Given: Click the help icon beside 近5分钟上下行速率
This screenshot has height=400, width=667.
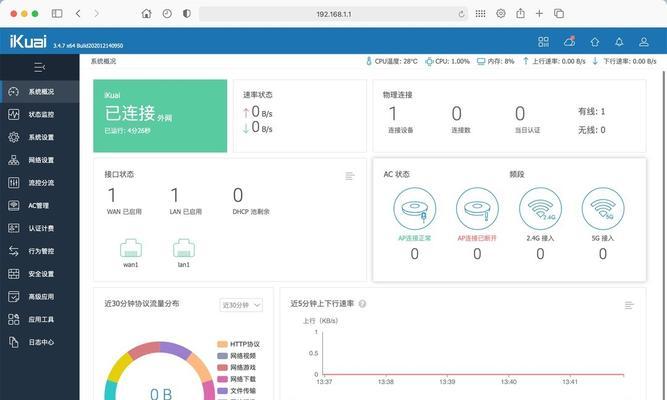Looking at the screenshot, I should coord(362,304).
